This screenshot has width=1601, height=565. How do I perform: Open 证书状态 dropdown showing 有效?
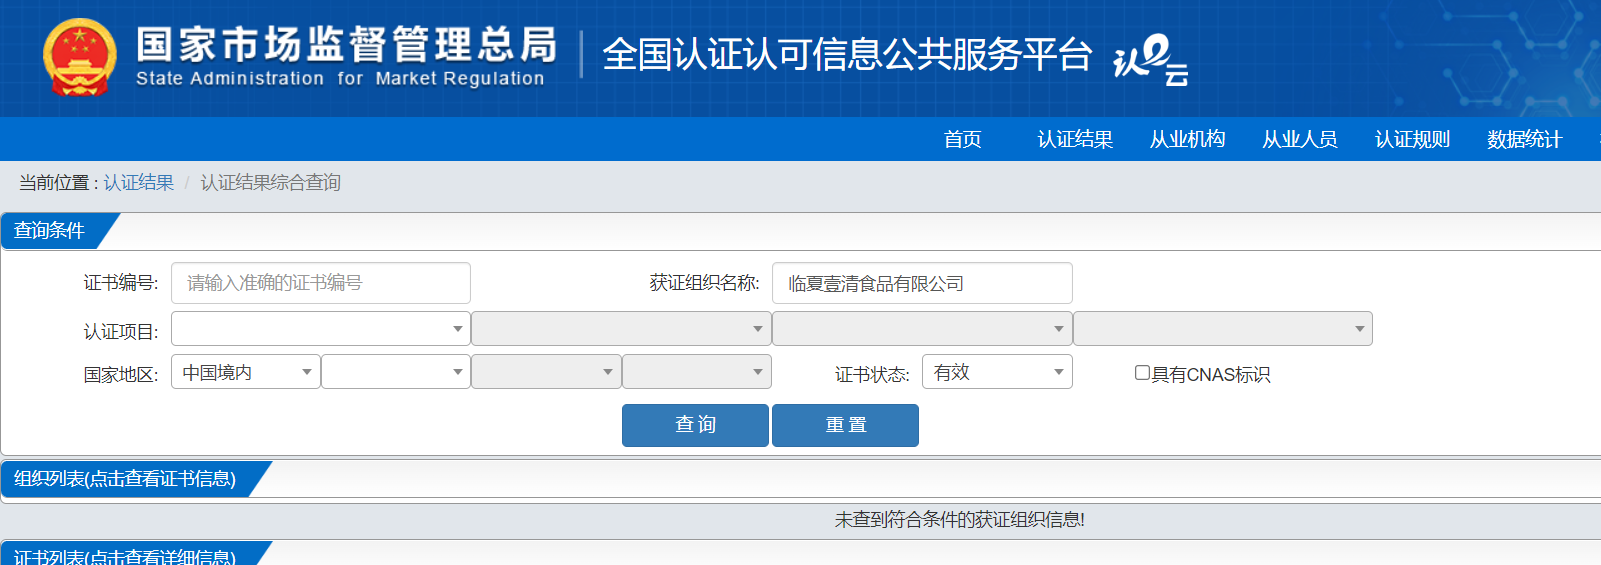tap(997, 372)
